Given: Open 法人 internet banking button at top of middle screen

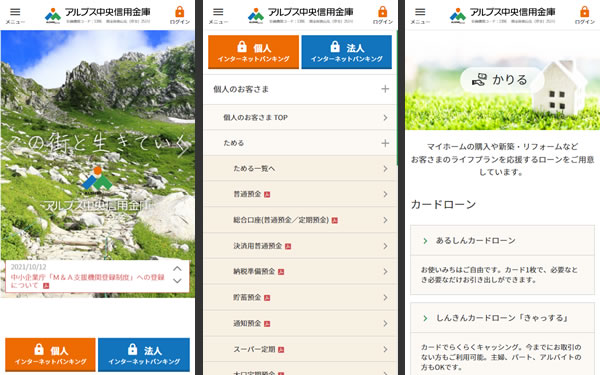Looking at the screenshot, I should click(347, 52).
